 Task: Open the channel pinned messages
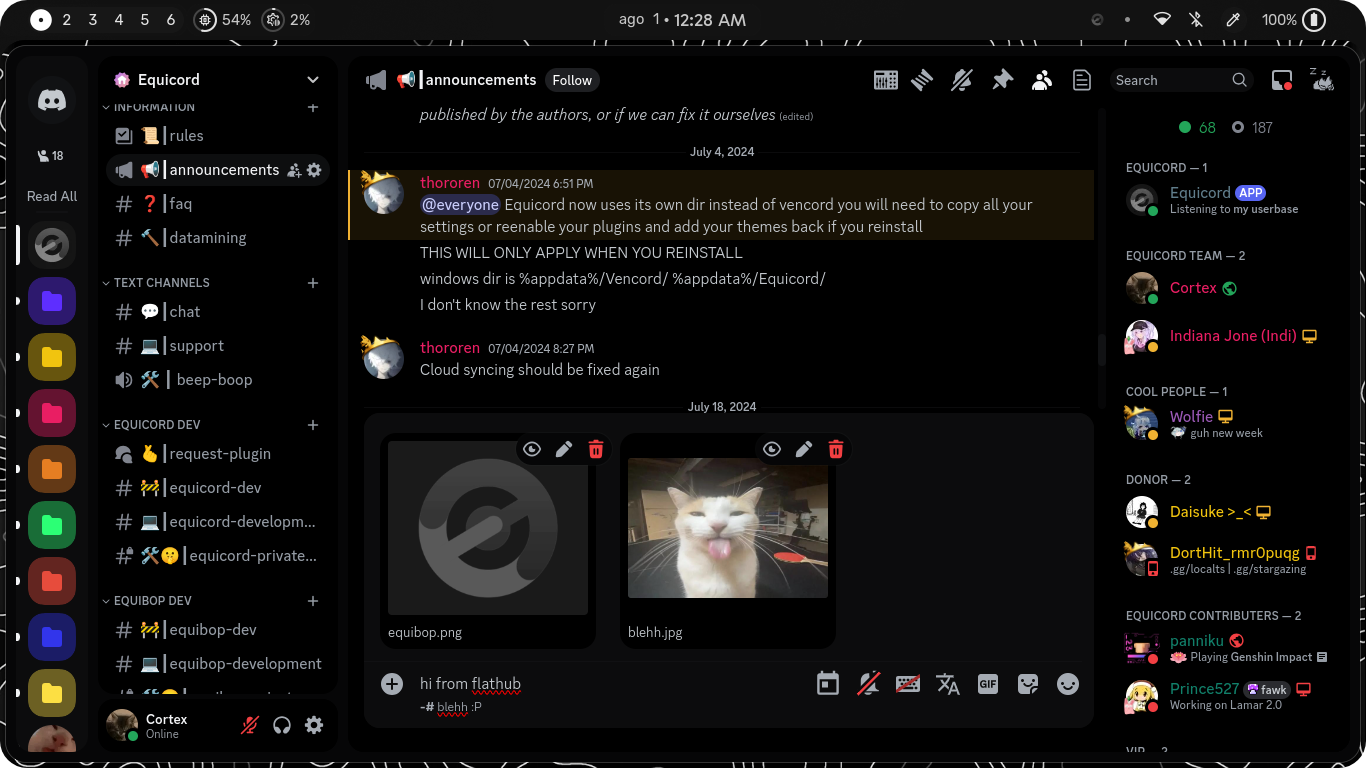[1002, 80]
